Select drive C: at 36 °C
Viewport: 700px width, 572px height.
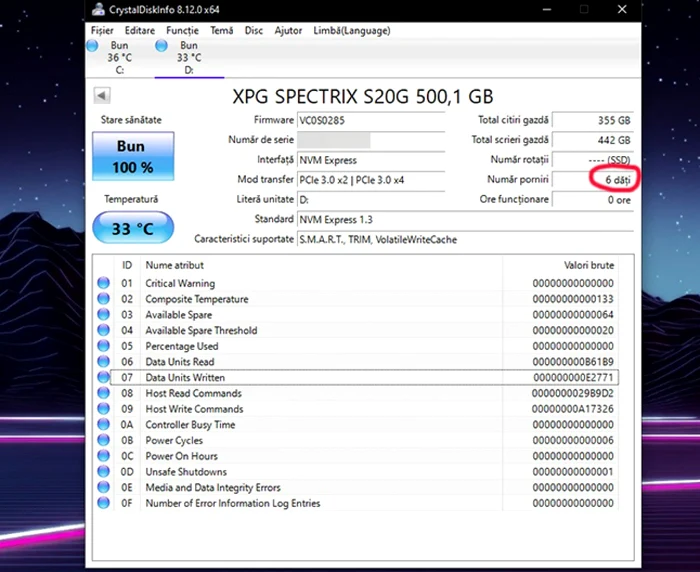(120, 58)
